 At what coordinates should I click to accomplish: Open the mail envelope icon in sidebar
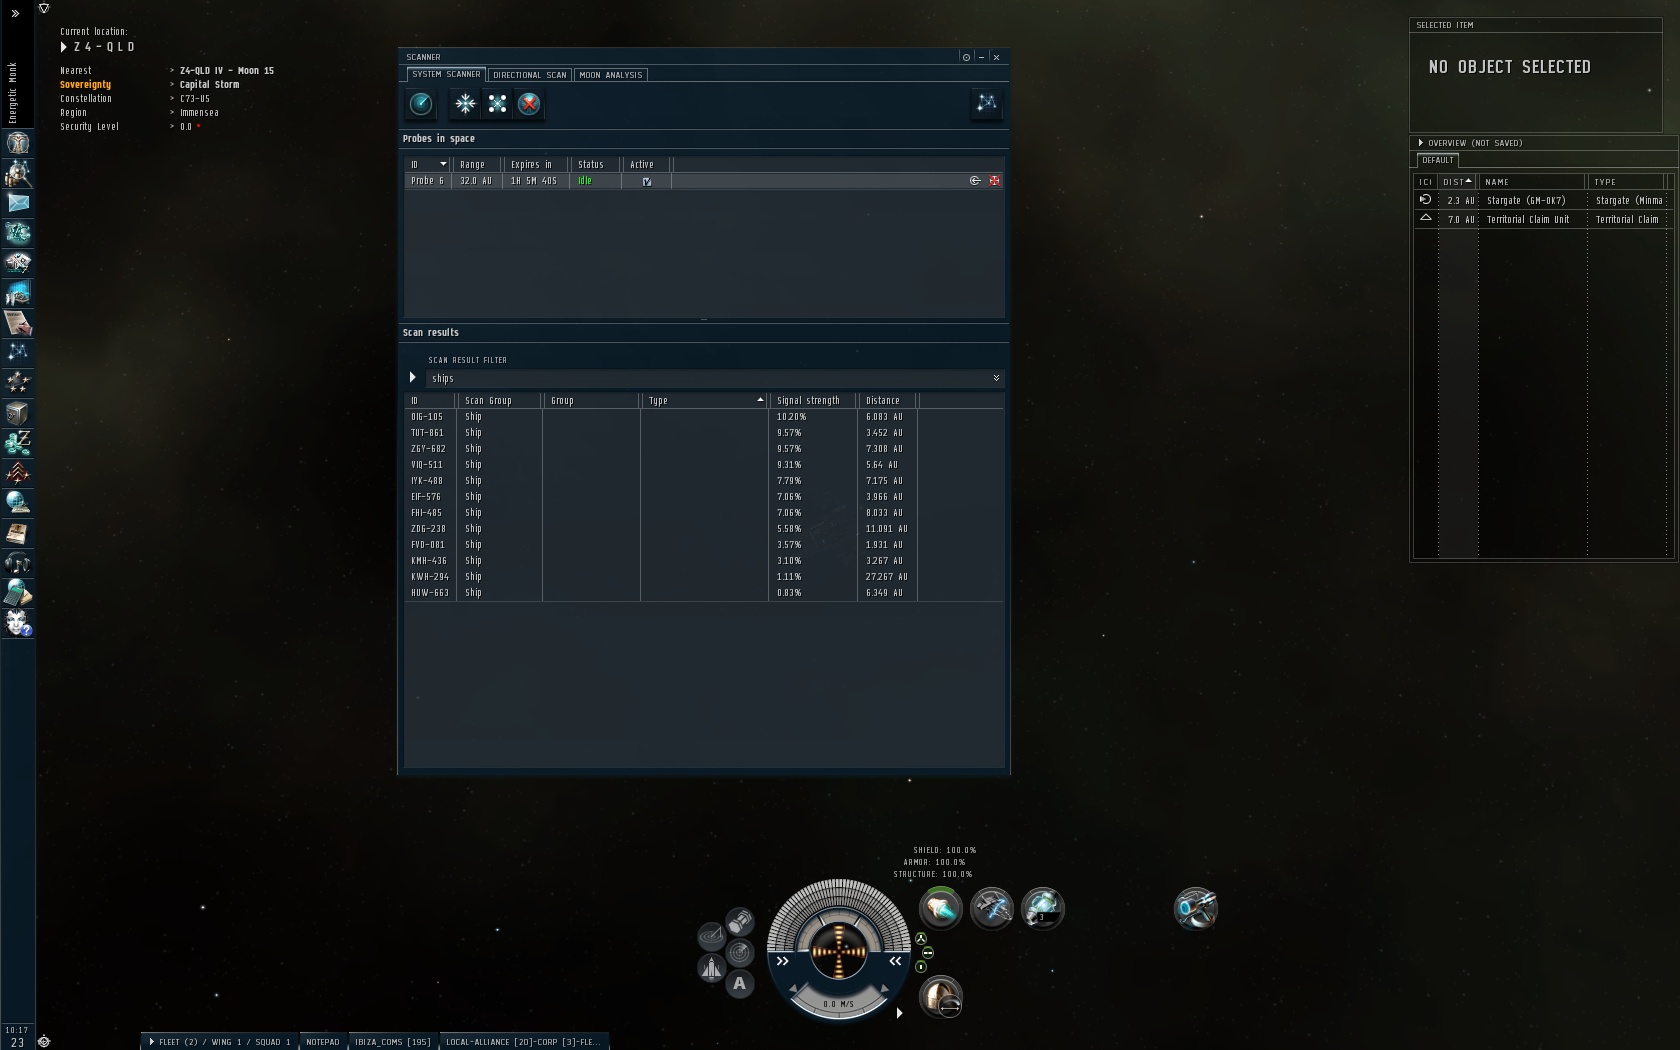coord(18,203)
